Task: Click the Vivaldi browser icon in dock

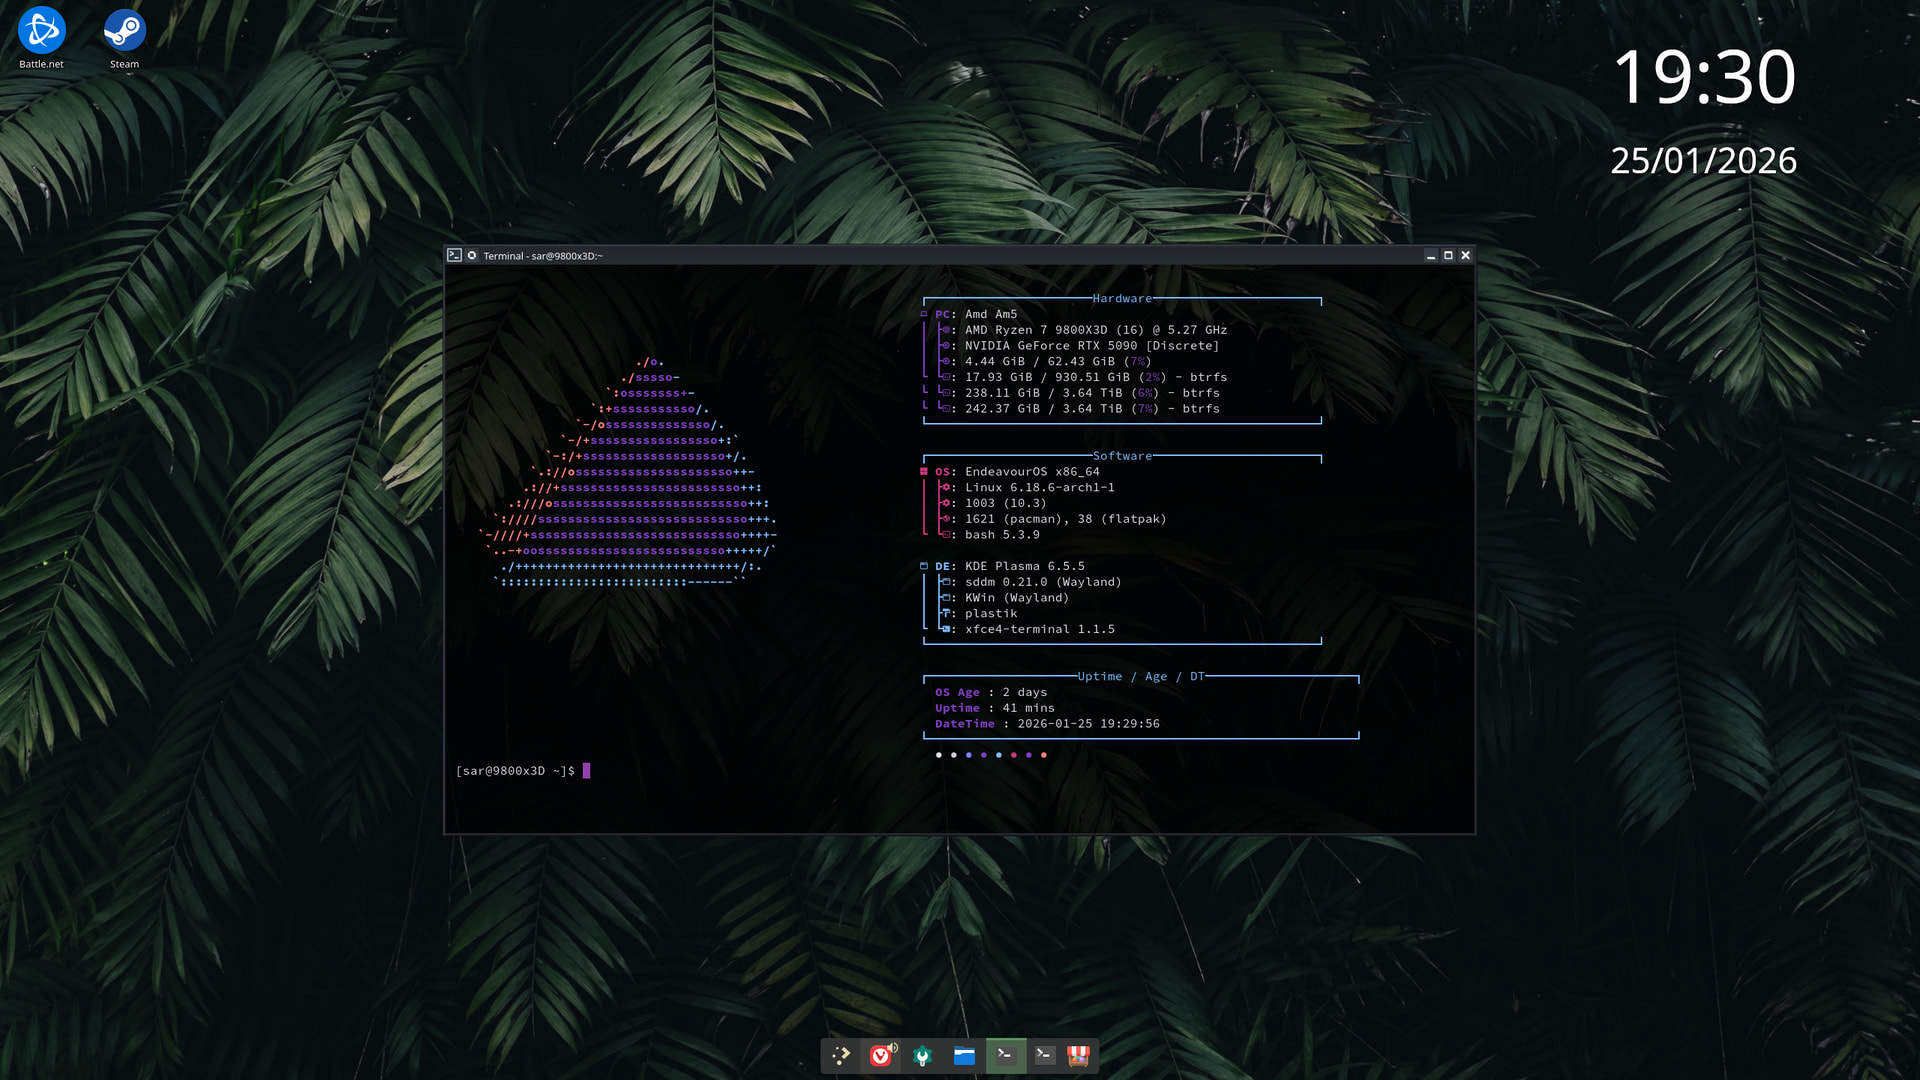Action: 879,1056
